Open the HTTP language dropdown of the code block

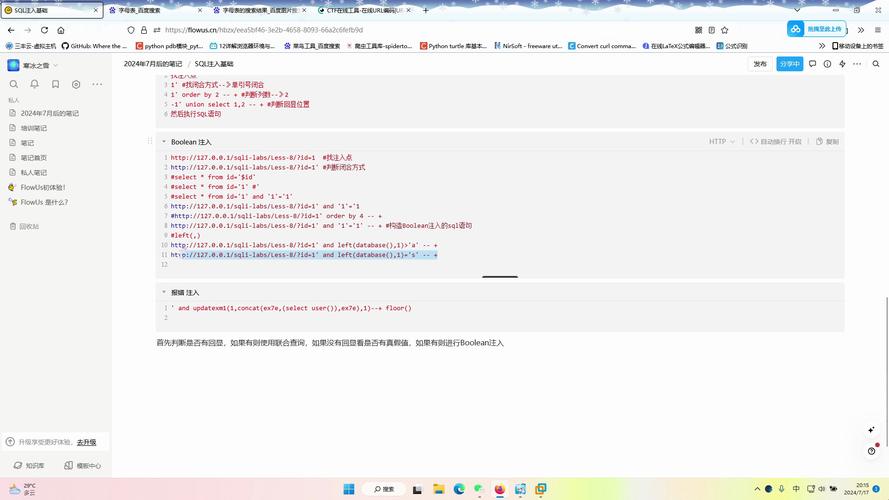tap(722, 142)
